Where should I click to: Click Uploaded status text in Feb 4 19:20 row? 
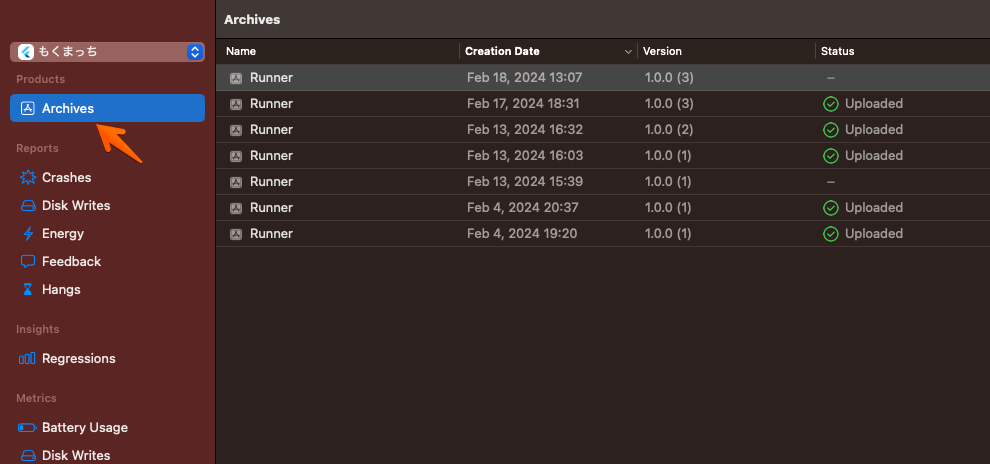point(874,234)
